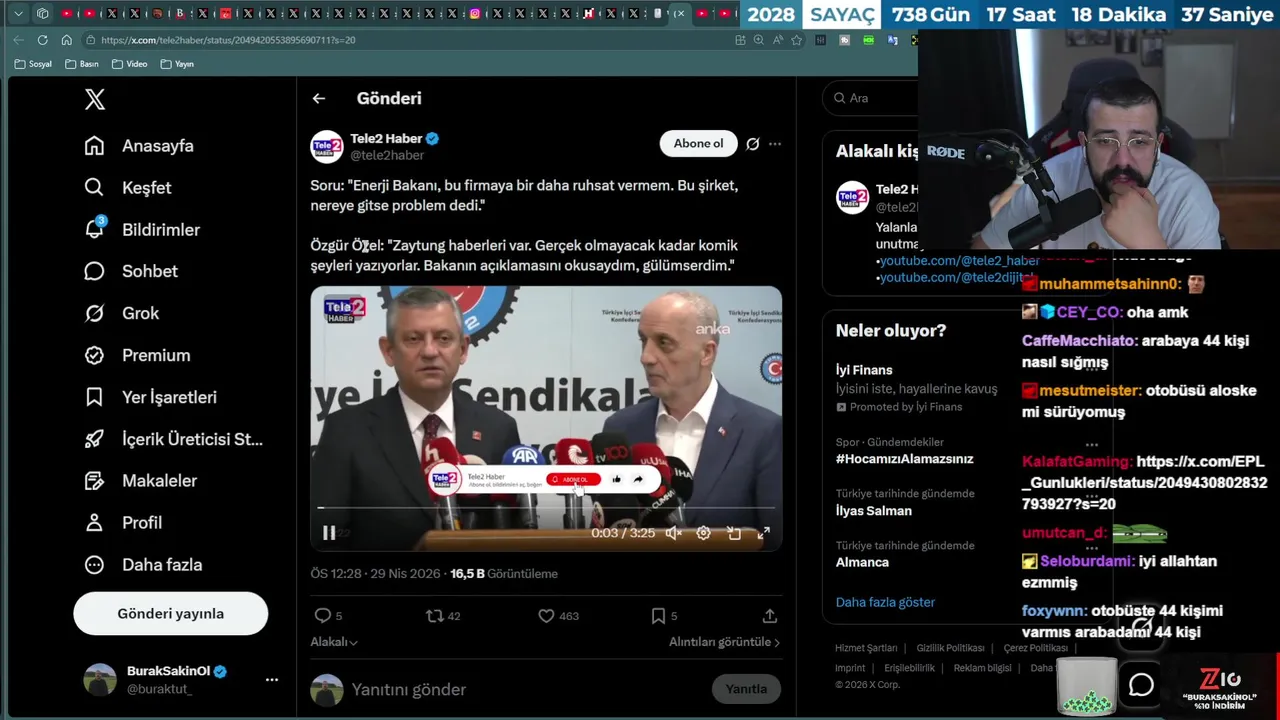Open Basın bookmarks folder
This screenshot has height=720, width=1280.
pos(82,64)
